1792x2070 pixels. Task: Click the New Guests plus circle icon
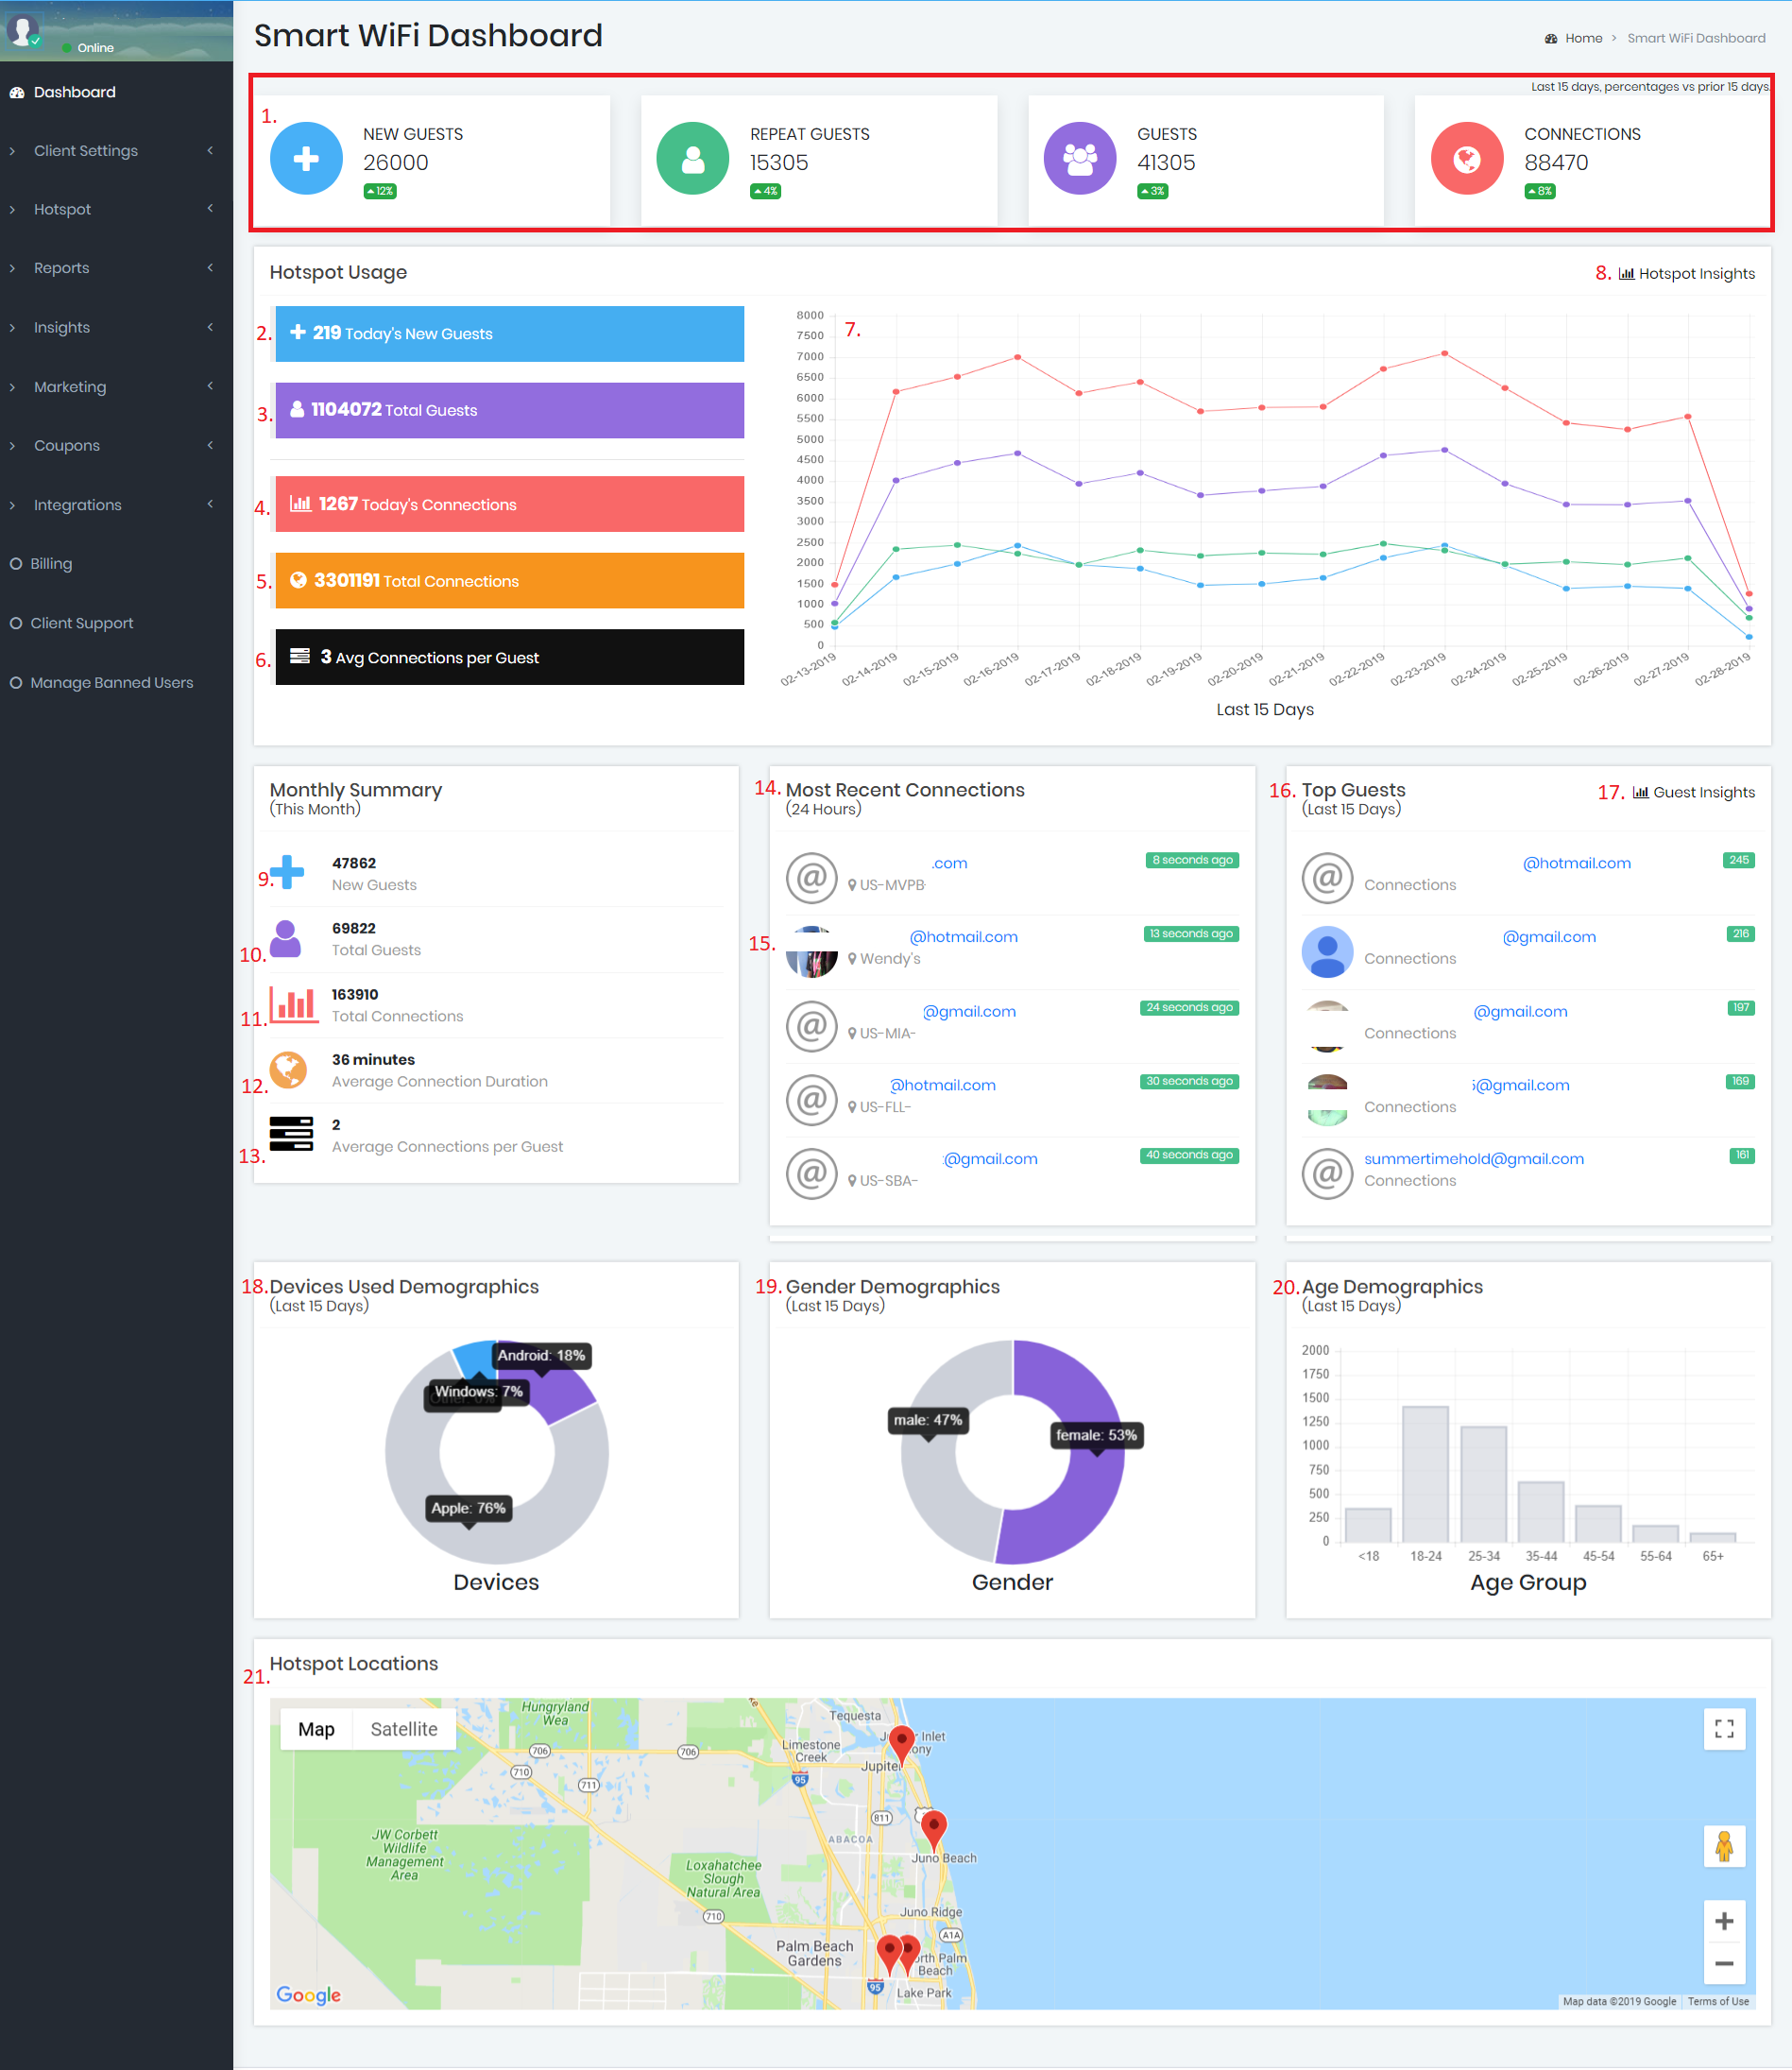pos(306,158)
